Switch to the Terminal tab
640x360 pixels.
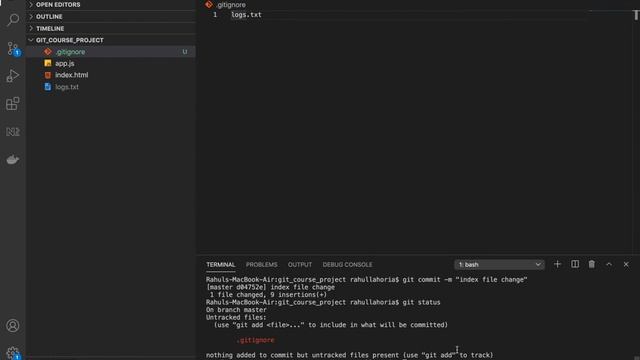220,264
